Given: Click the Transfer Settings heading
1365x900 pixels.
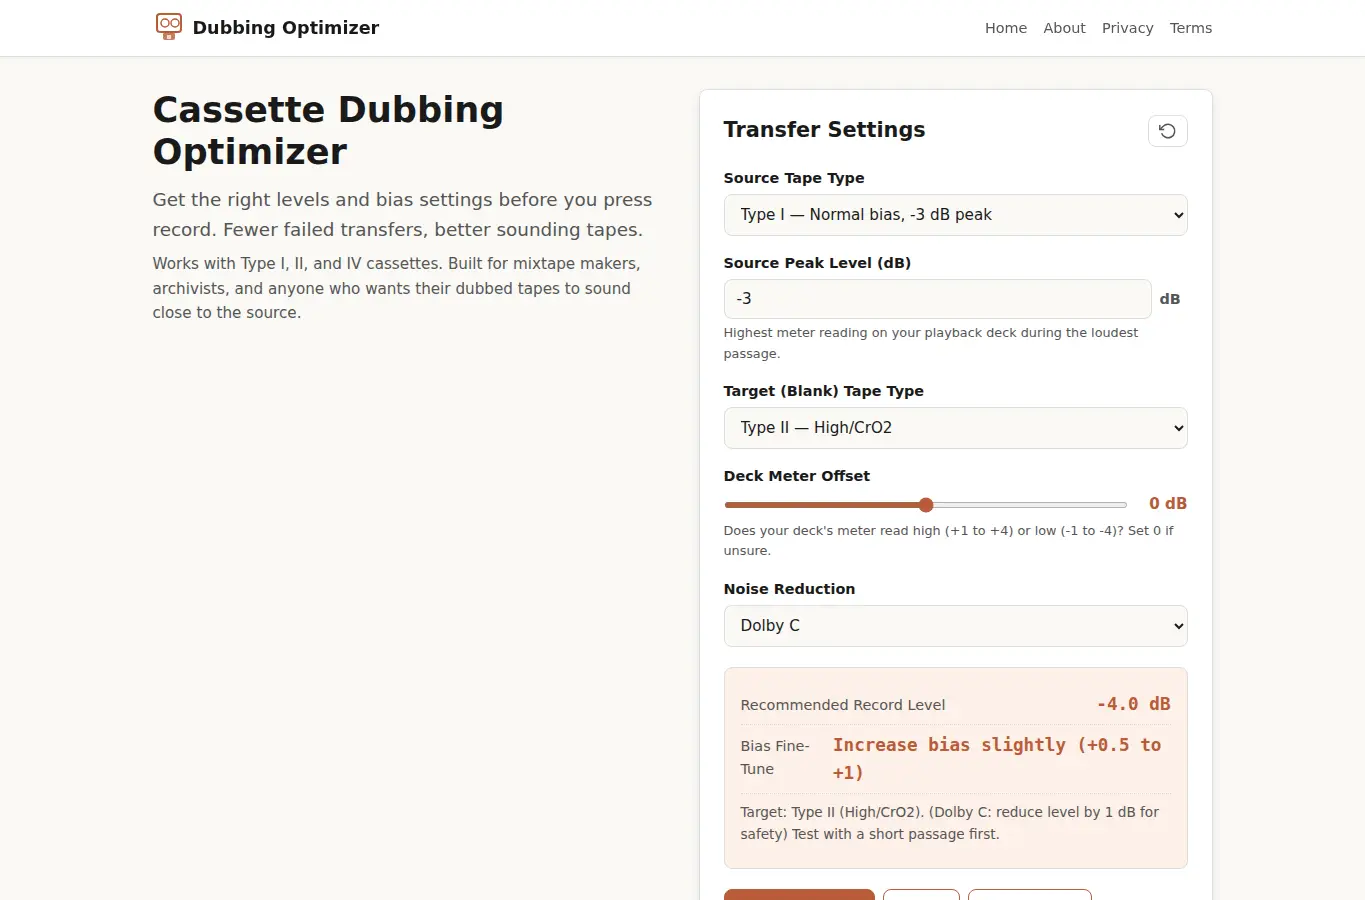Looking at the screenshot, I should pyautogui.click(x=824, y=130).
